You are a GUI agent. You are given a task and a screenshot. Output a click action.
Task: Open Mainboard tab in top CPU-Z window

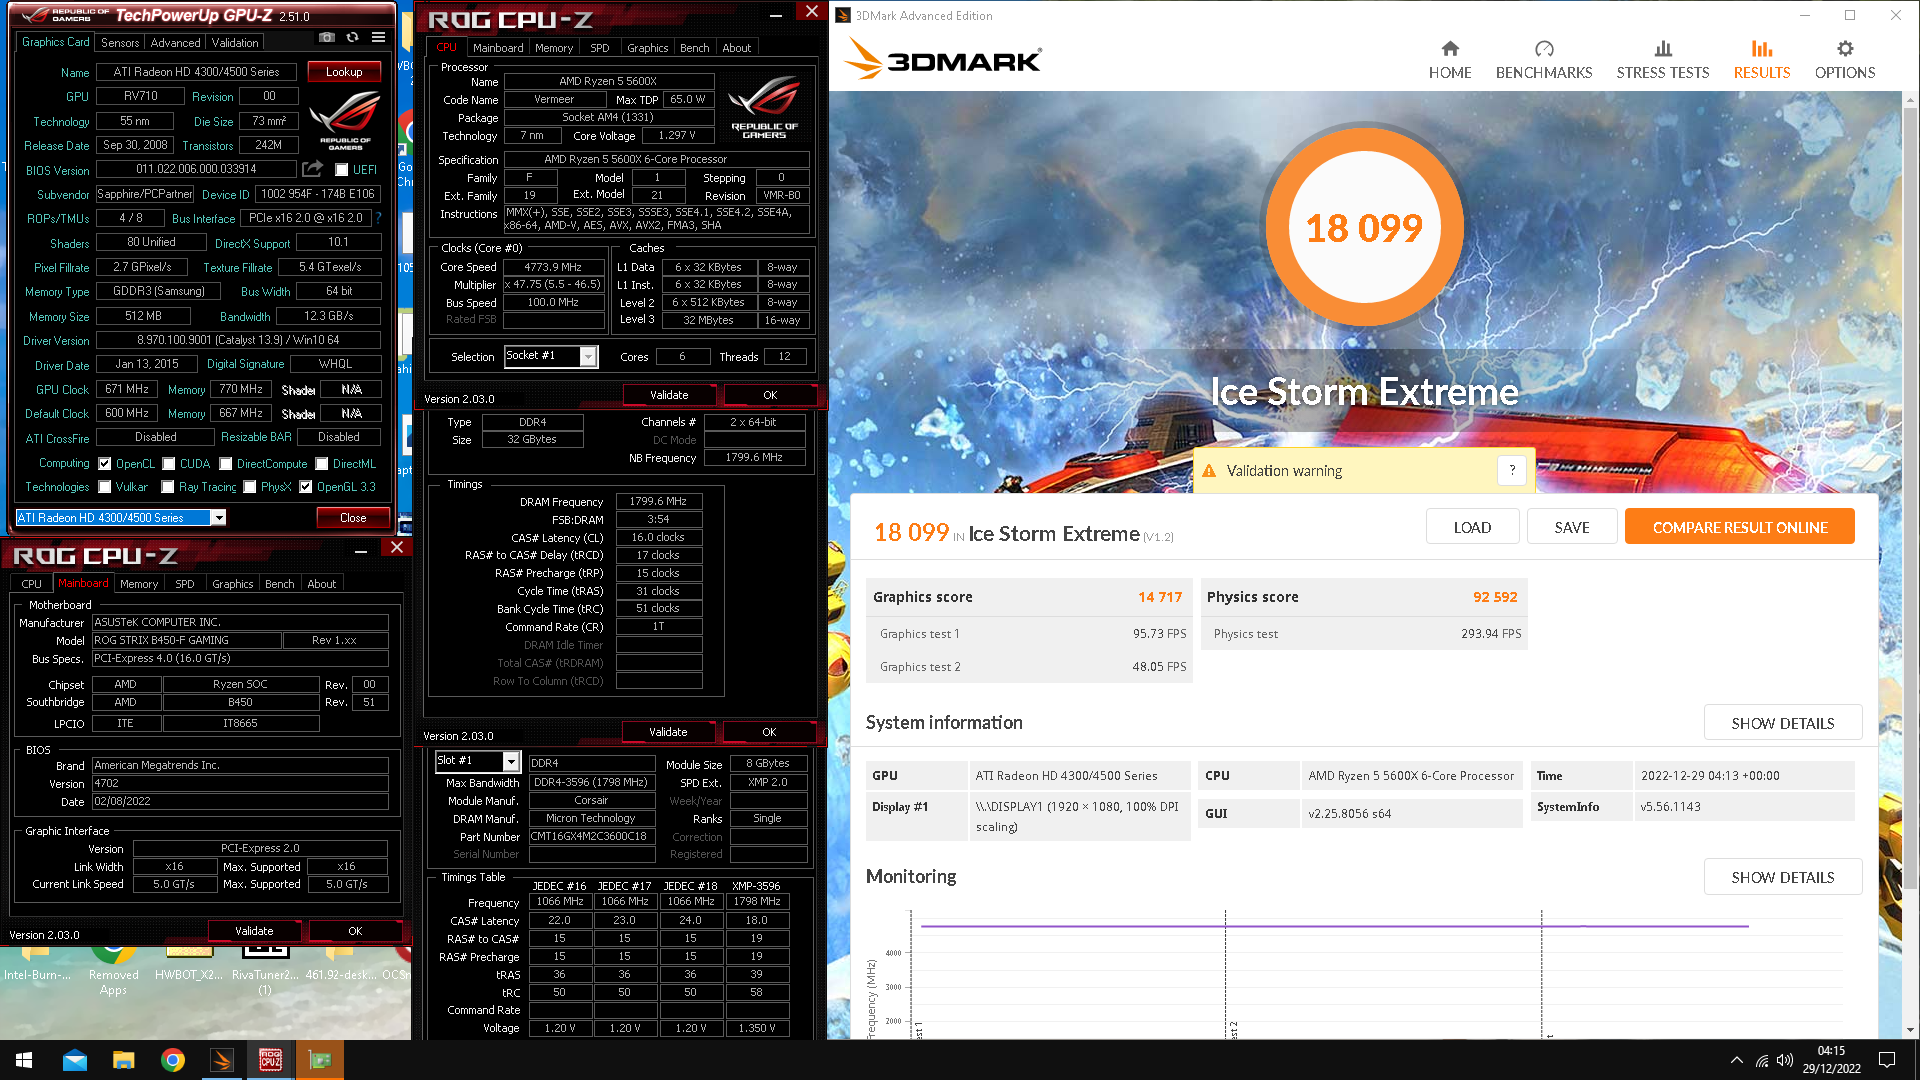coord(498,48)
